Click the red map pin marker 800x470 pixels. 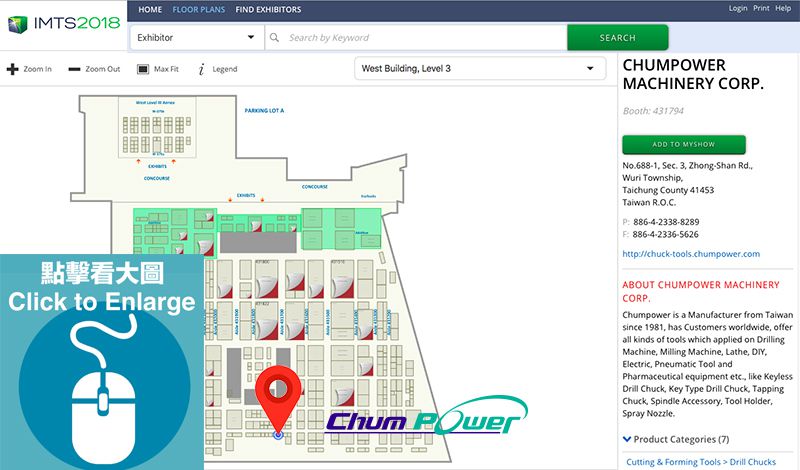(x=278, y=399)
